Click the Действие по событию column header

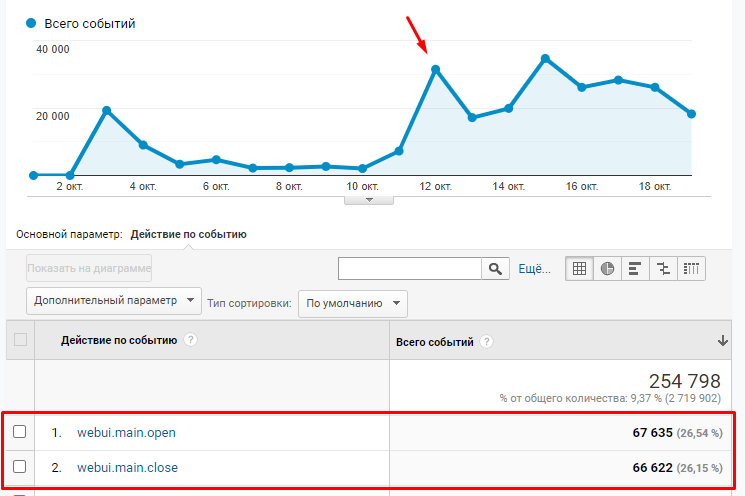[119, 340]
